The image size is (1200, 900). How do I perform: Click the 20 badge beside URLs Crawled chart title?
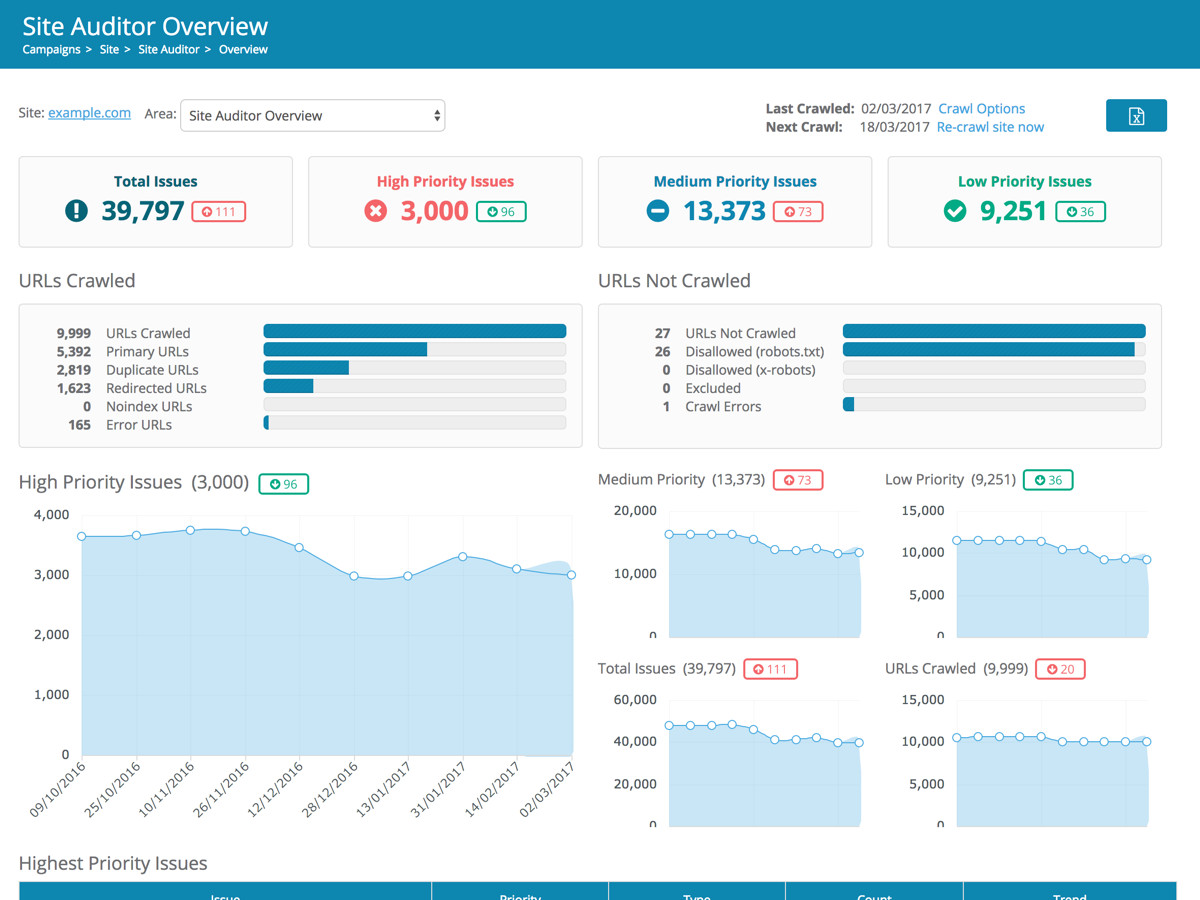point(1061,669)
